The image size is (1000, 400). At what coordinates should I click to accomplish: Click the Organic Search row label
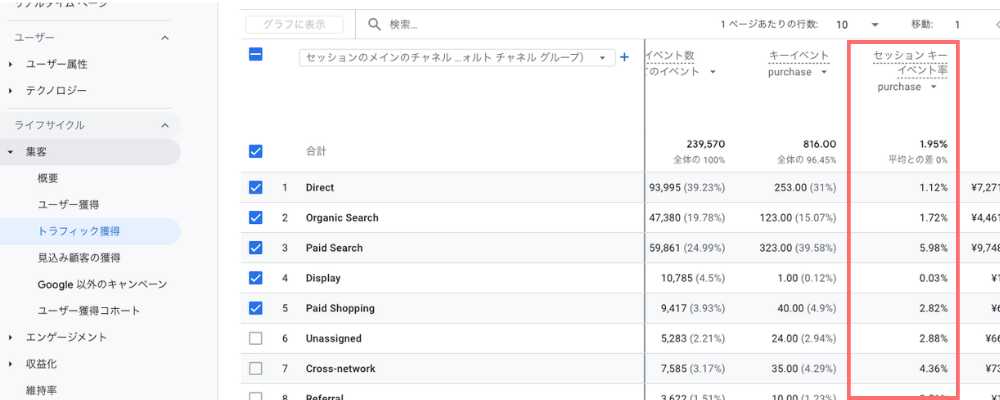(x=342, y=218)
